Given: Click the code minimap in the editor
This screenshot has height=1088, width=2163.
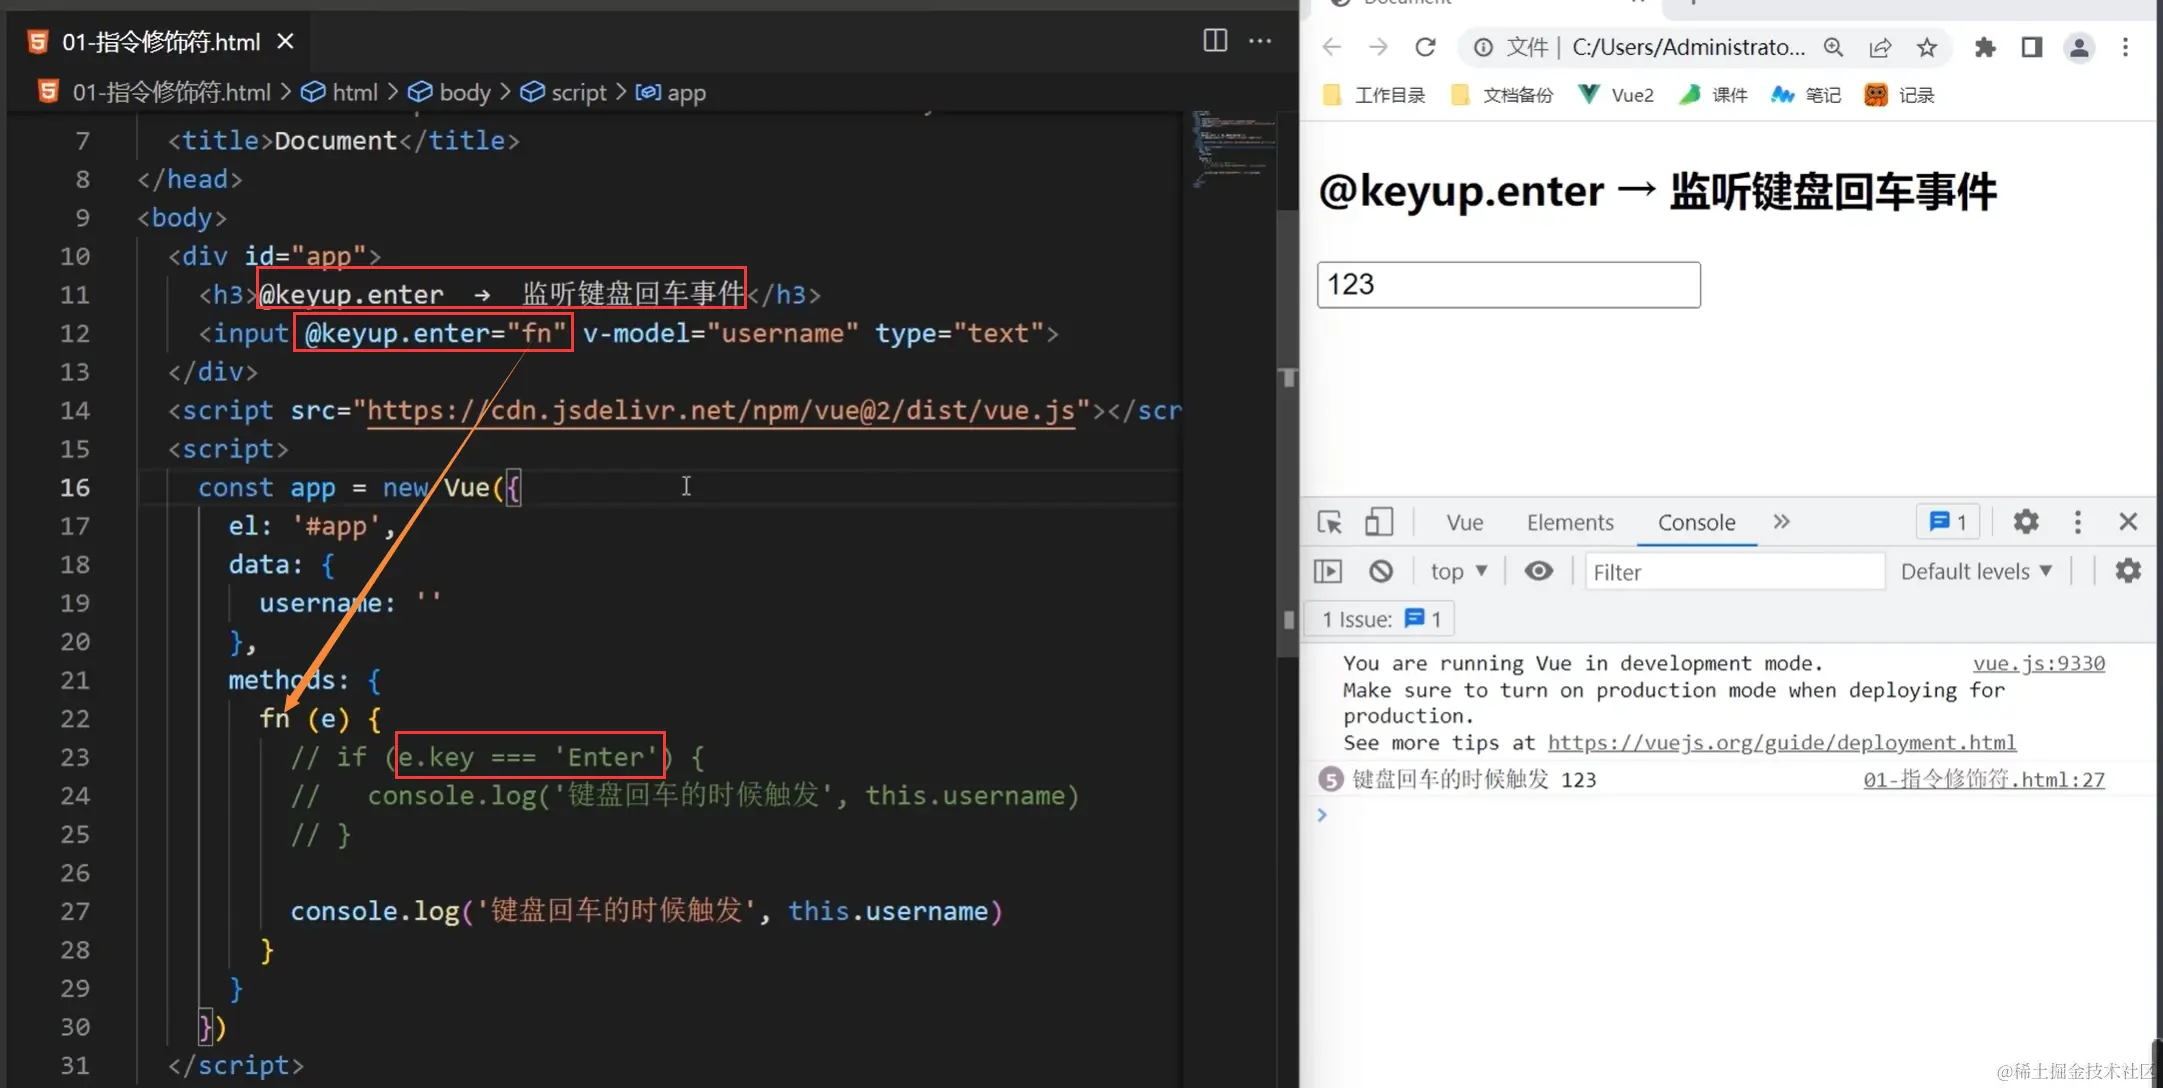Looking at the screenshot, I should tap(1234, 150).
